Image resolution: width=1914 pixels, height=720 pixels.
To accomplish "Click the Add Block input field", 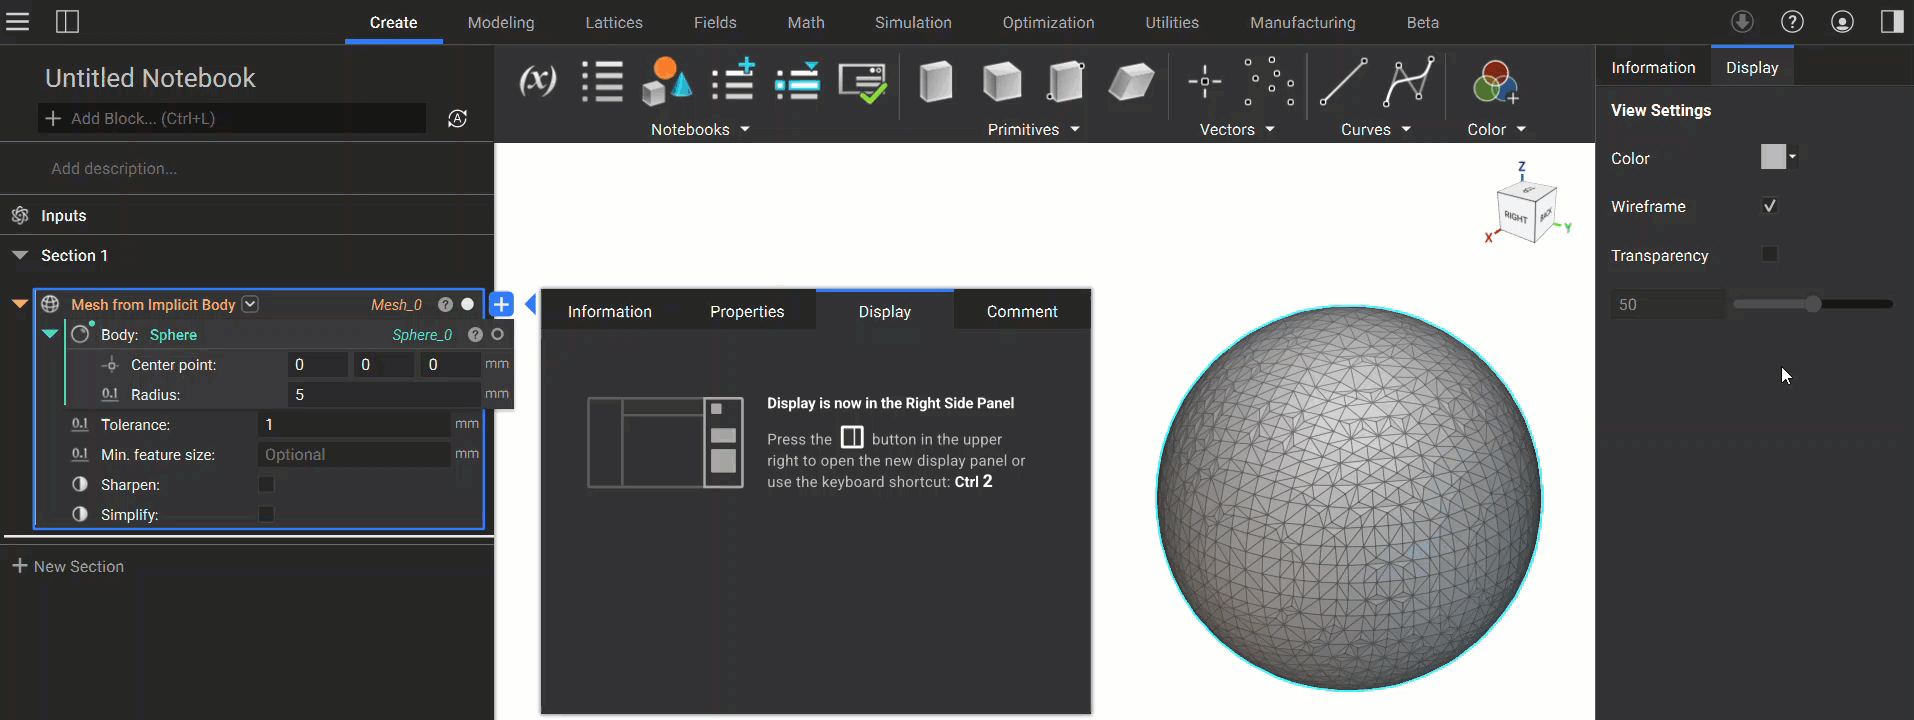I will [x=232, y=118].
